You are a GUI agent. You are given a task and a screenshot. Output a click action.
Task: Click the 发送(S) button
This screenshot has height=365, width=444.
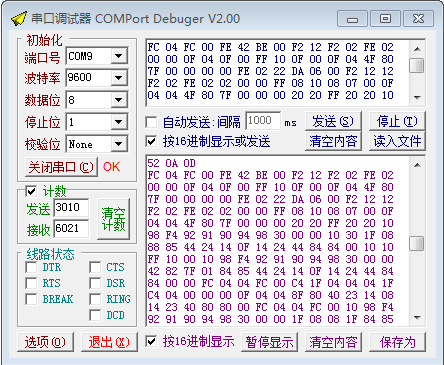tap(333, 121)
